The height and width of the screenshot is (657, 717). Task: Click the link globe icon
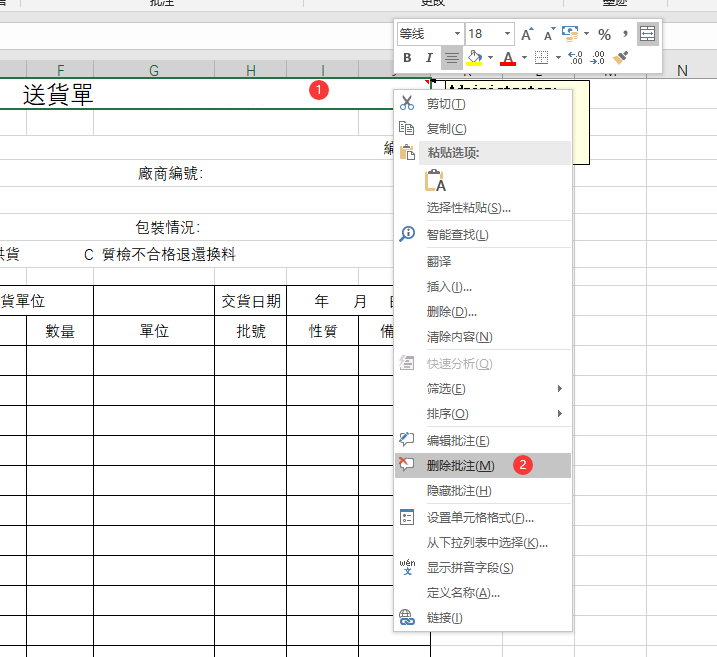tap(407, 617)
